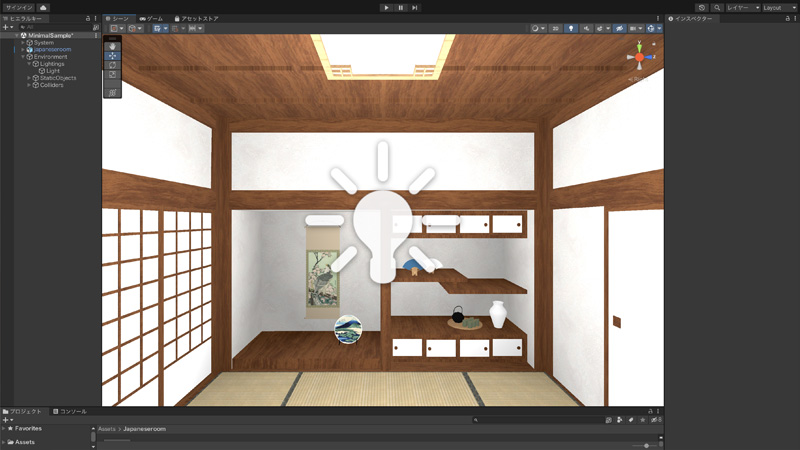The height and width of the screenshot is (450, 800).
Task: Open Hierarchy panel options menu
Action: [x=95, y=18]
